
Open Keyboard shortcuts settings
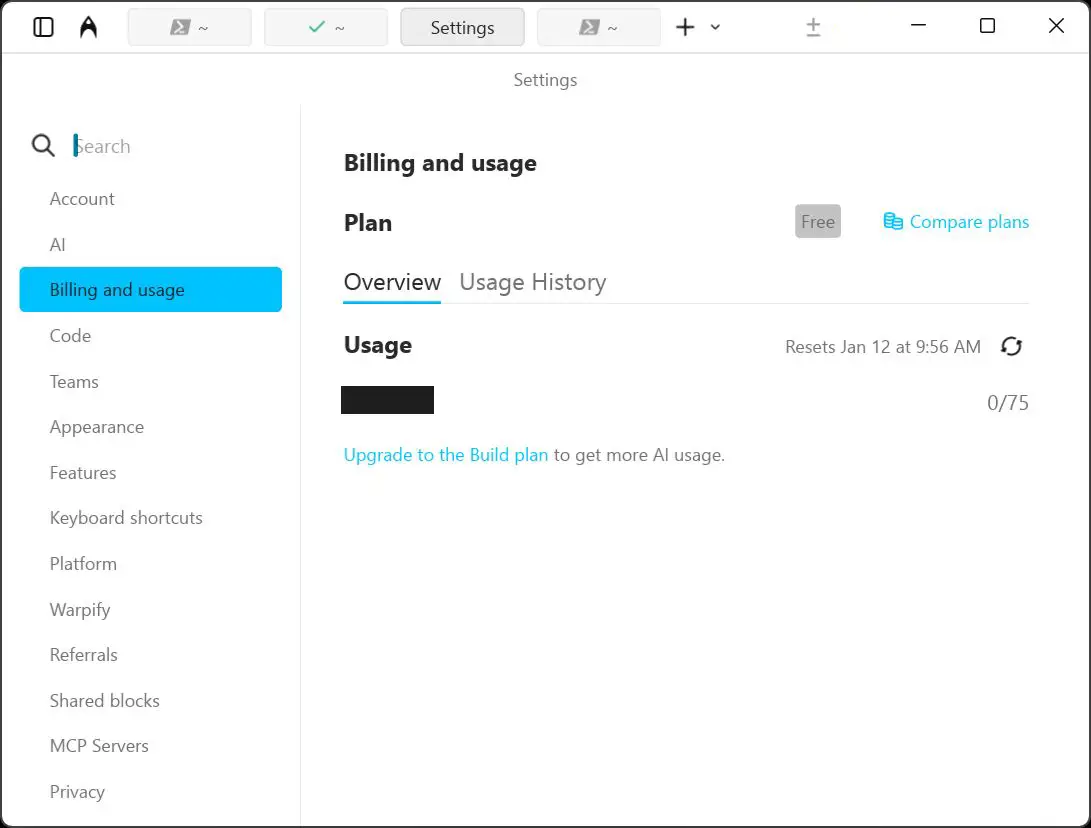(126, 518)
